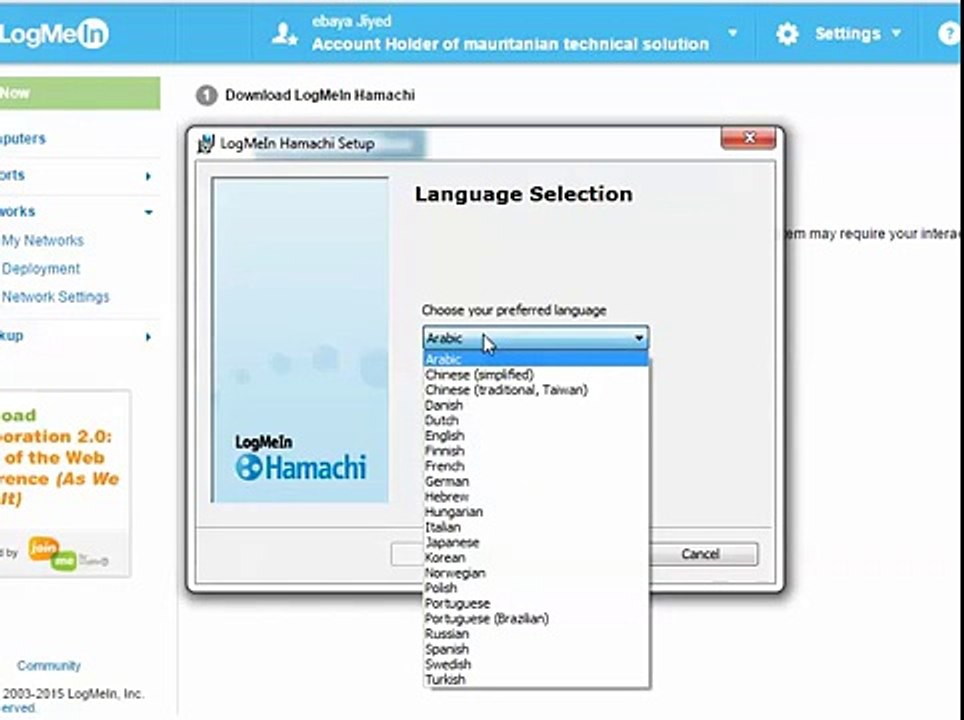Open My Networks in the sidebar
964x720 pixels.
tap(42, 240)
